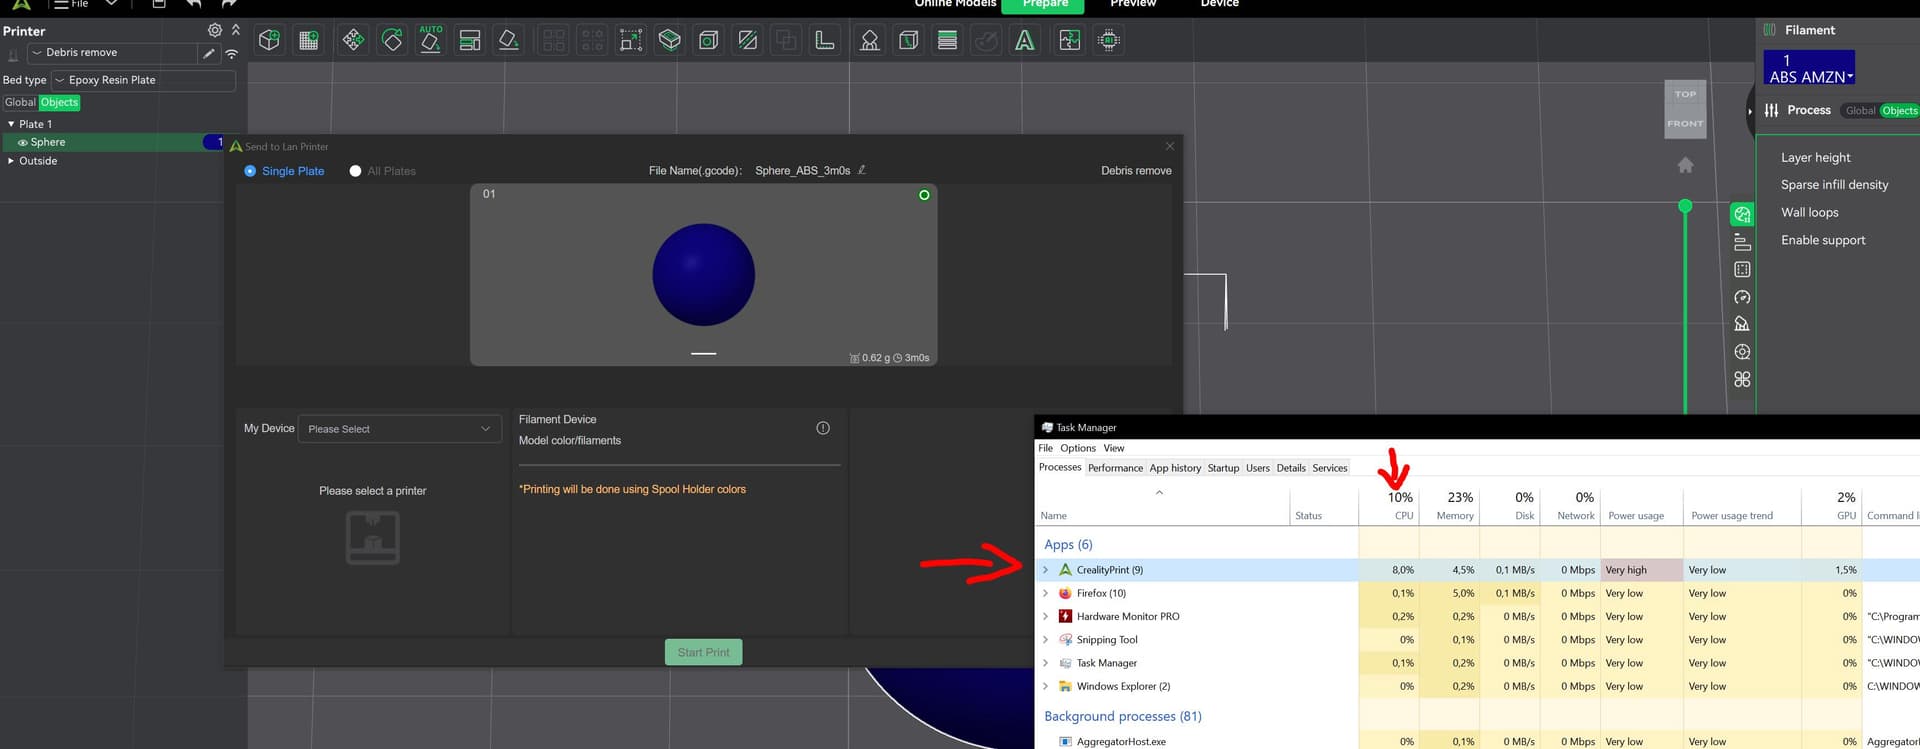Toggle visibility eye for Sphere object
The height and width of the screenshot is (749, 1920).
pos(22,142)
